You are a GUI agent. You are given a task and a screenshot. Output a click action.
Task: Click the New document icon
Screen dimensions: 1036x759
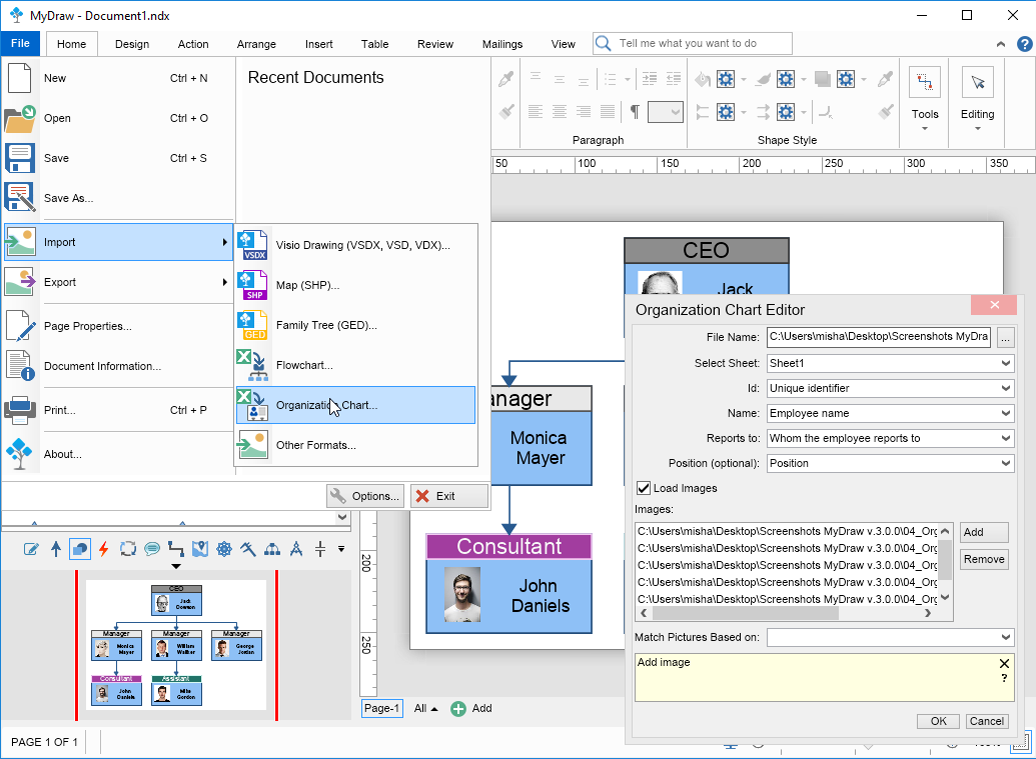coord(20,78)
